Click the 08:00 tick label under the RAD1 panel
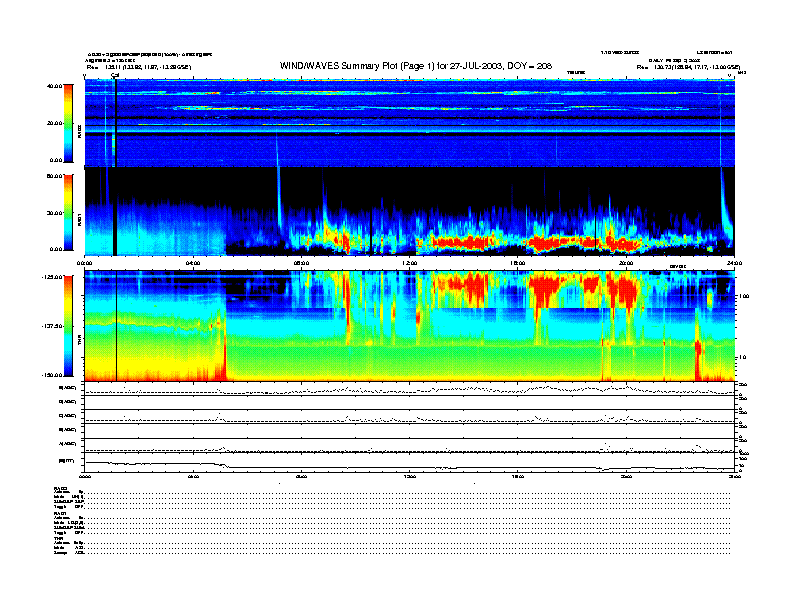The height and width of the screenshot is (612, 792). [301, 263]
